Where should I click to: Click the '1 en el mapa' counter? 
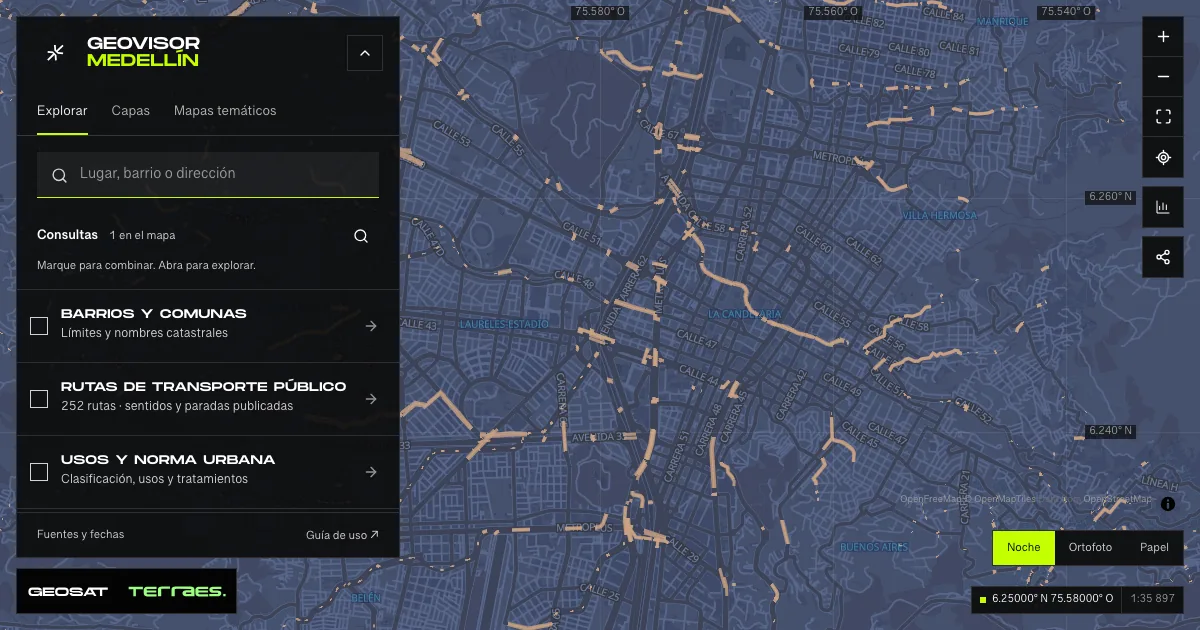(x=143, y=236)
